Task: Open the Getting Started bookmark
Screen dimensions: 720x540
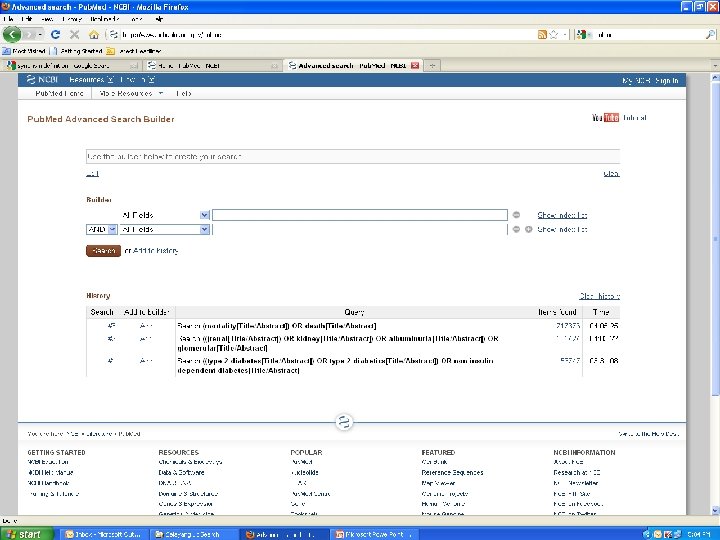Action: pyautogui.click(x=78, y=51)
